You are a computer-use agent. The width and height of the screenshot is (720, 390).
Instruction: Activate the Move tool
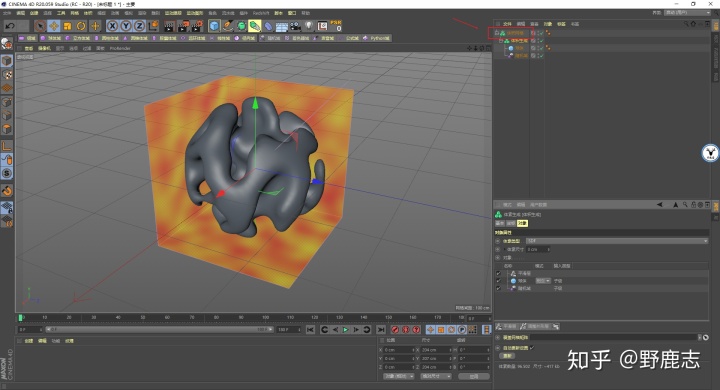pos(54,26)
